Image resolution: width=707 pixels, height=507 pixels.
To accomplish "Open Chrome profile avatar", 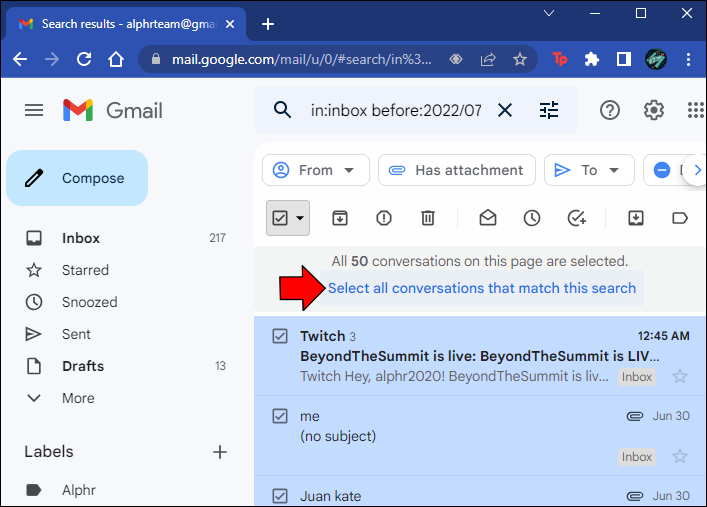I will 656,59.
